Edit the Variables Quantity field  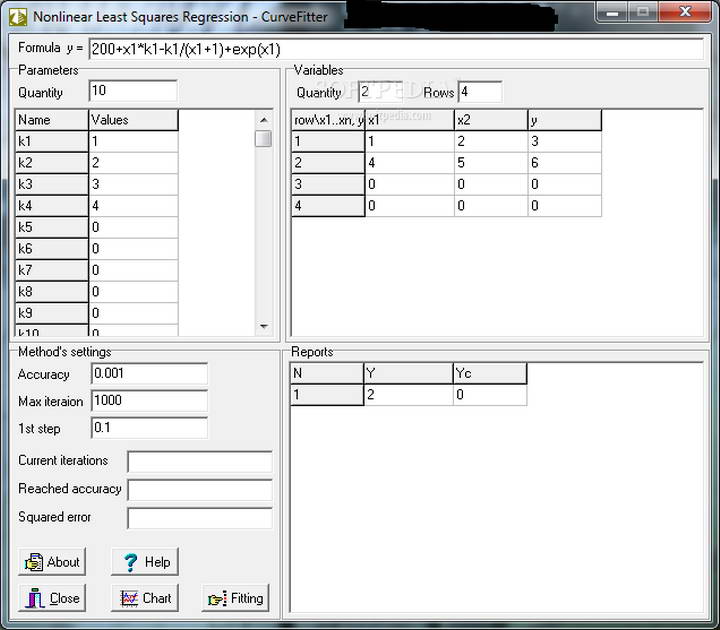point(380,92)
